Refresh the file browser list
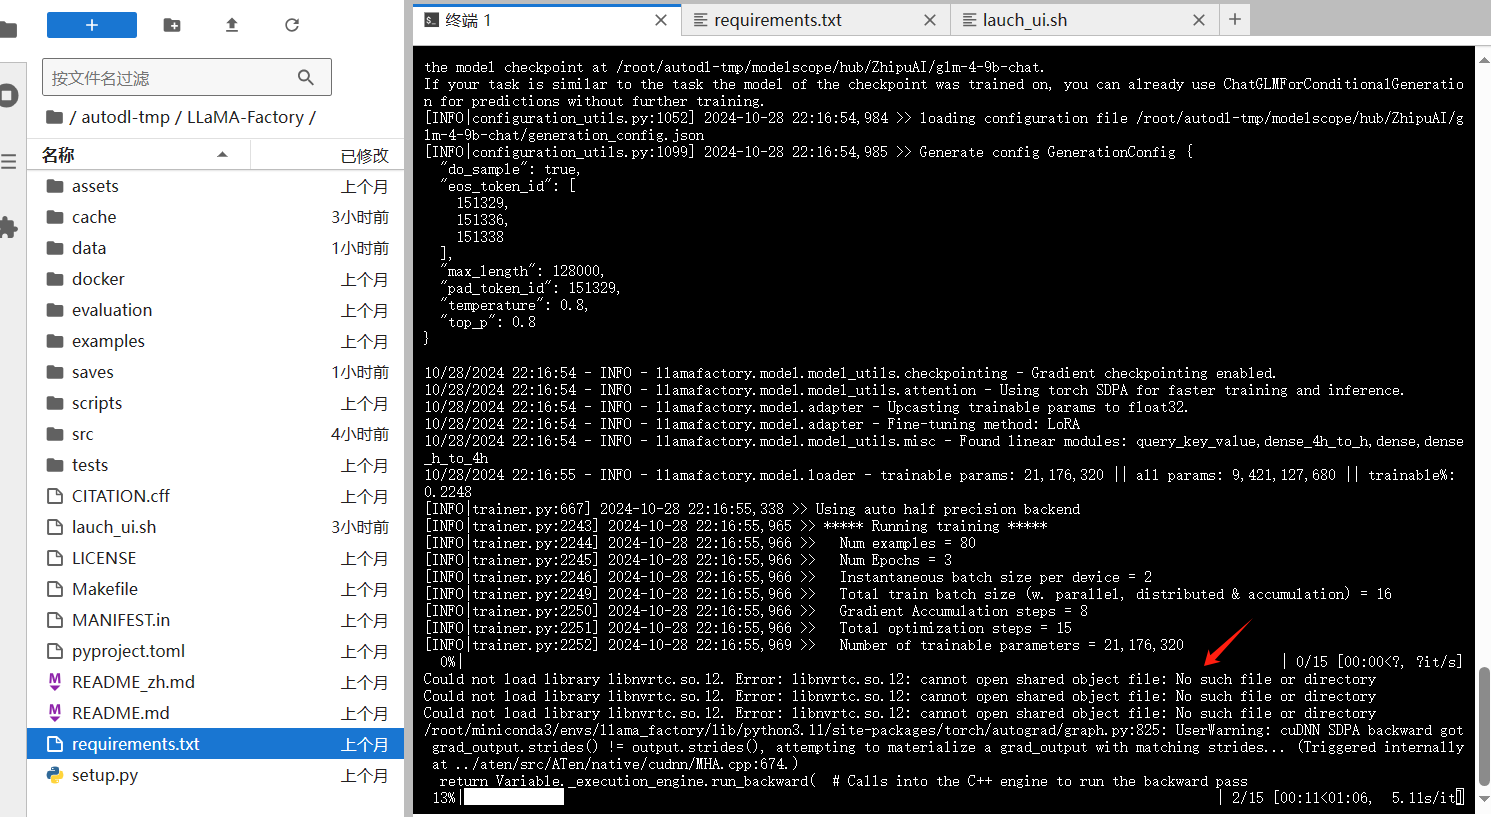1491x817 pixels. (x=292, y=25)
